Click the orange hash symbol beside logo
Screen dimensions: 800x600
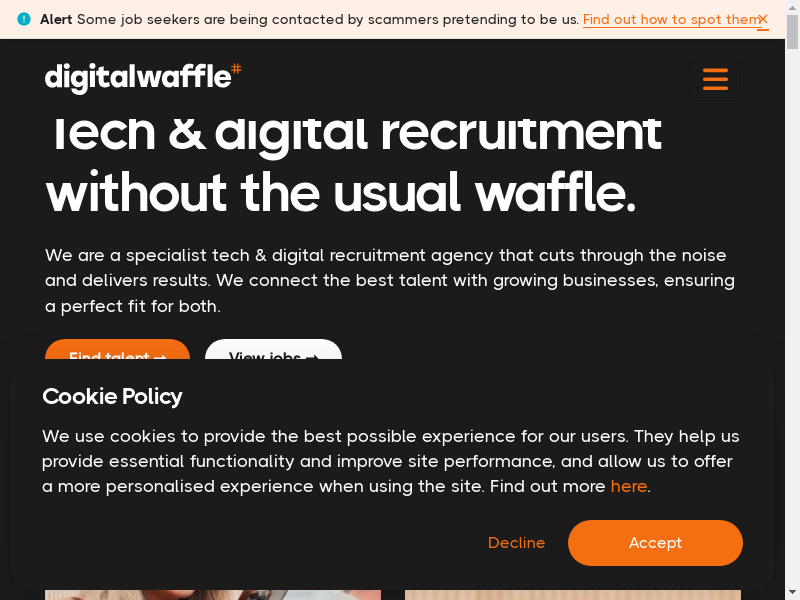tap(236, 68)
